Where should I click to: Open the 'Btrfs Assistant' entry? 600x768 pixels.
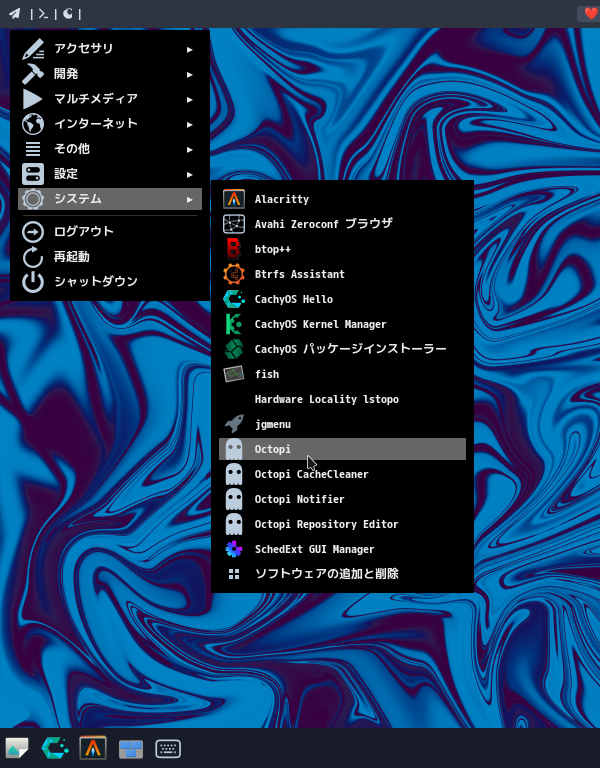299,274
